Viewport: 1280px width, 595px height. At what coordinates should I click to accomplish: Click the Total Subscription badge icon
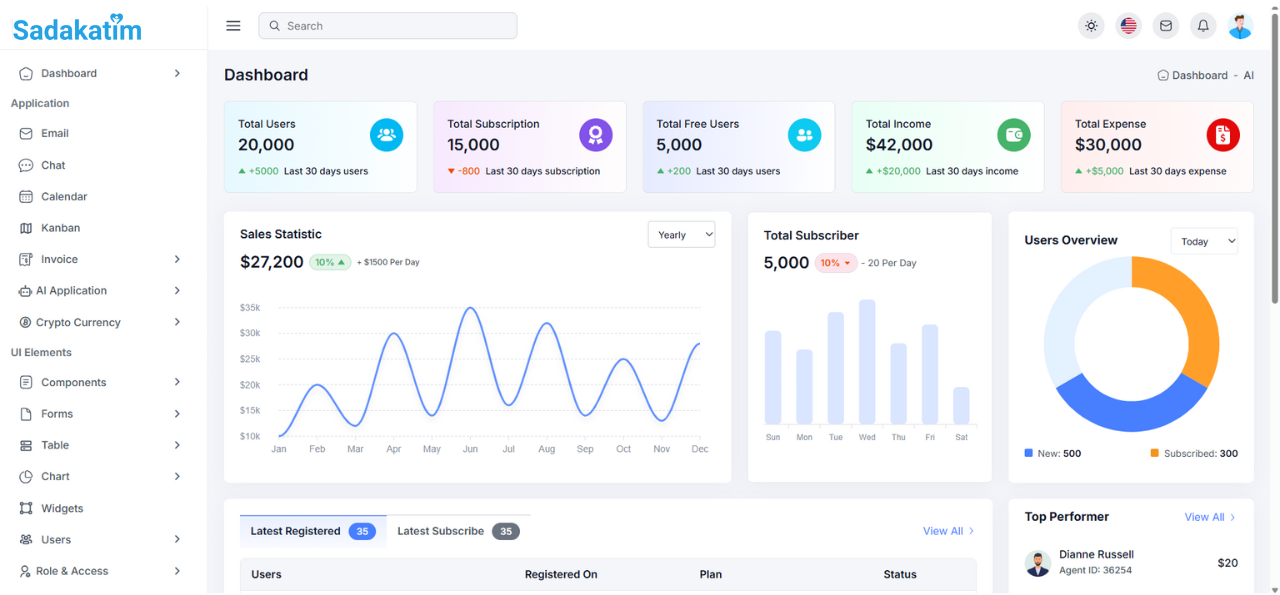[595, 135]
